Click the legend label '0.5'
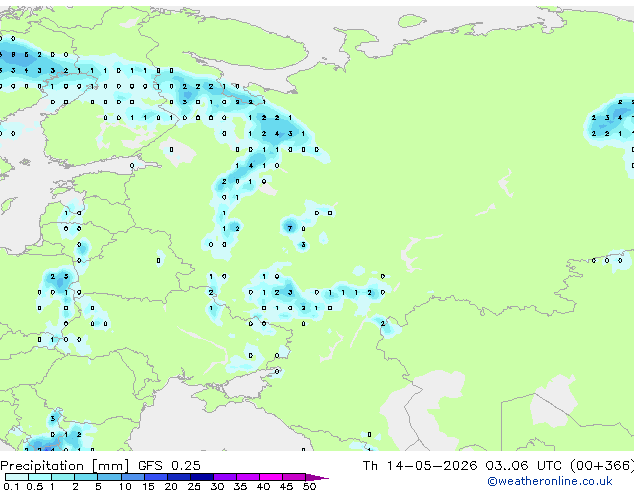Viewport: 634px width, 490px height. pyautogui.click(x=35, y=486)
